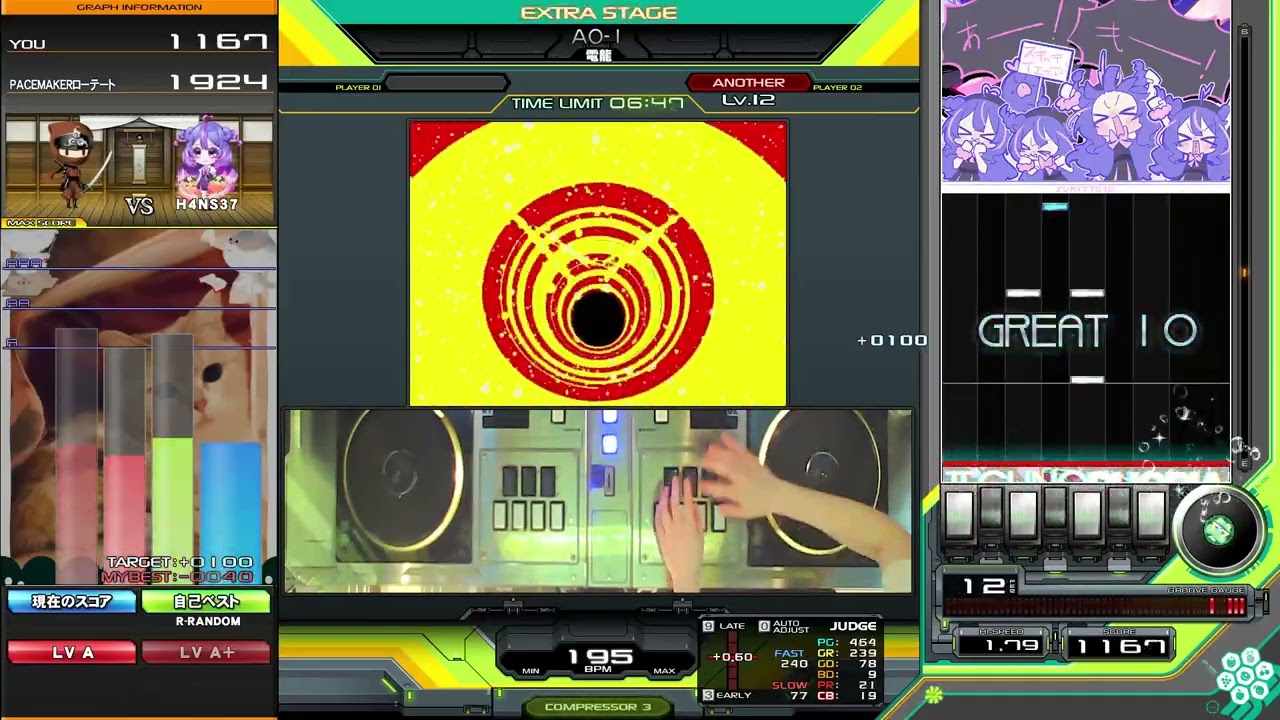Open the background animation video panel
The width and height of the screenshot is (1280, 720).
(x=598, y=263)
